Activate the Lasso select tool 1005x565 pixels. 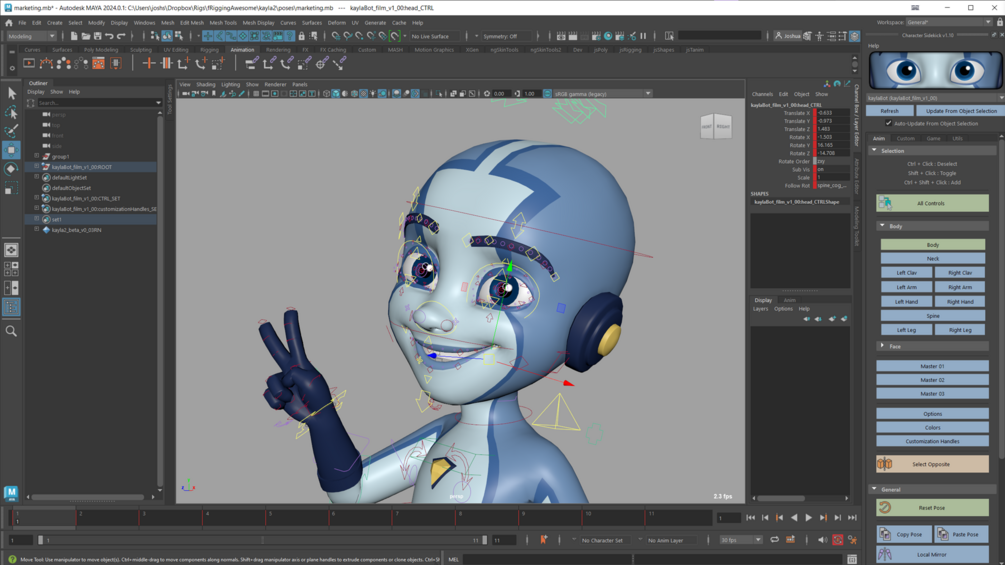coord(11,113)
